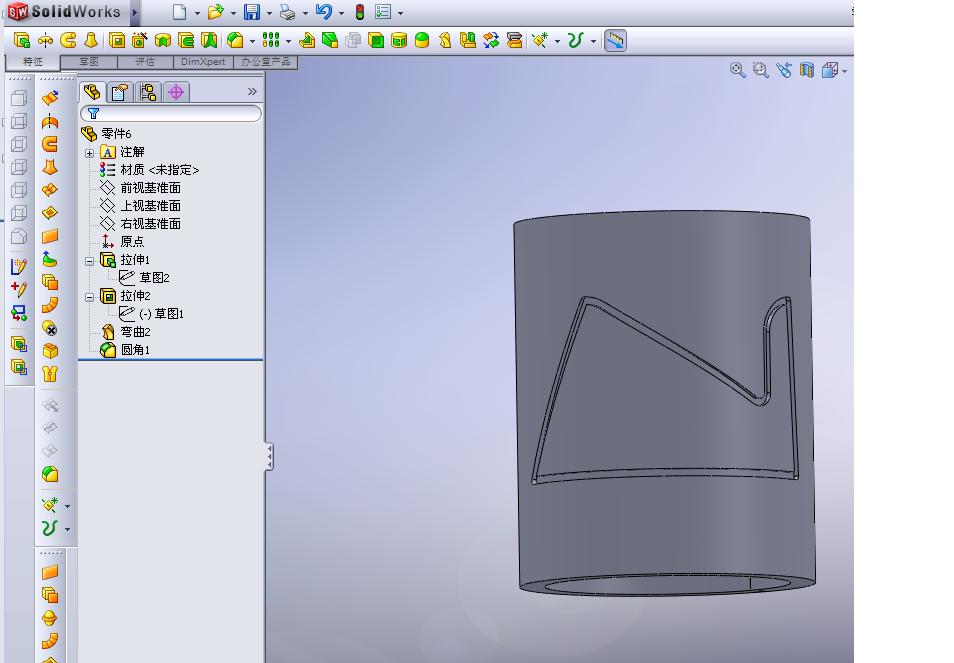The width and height of the screenshot is (954, 663).
Task: Open the View Orientation cube icon
Action: (830, 71)
